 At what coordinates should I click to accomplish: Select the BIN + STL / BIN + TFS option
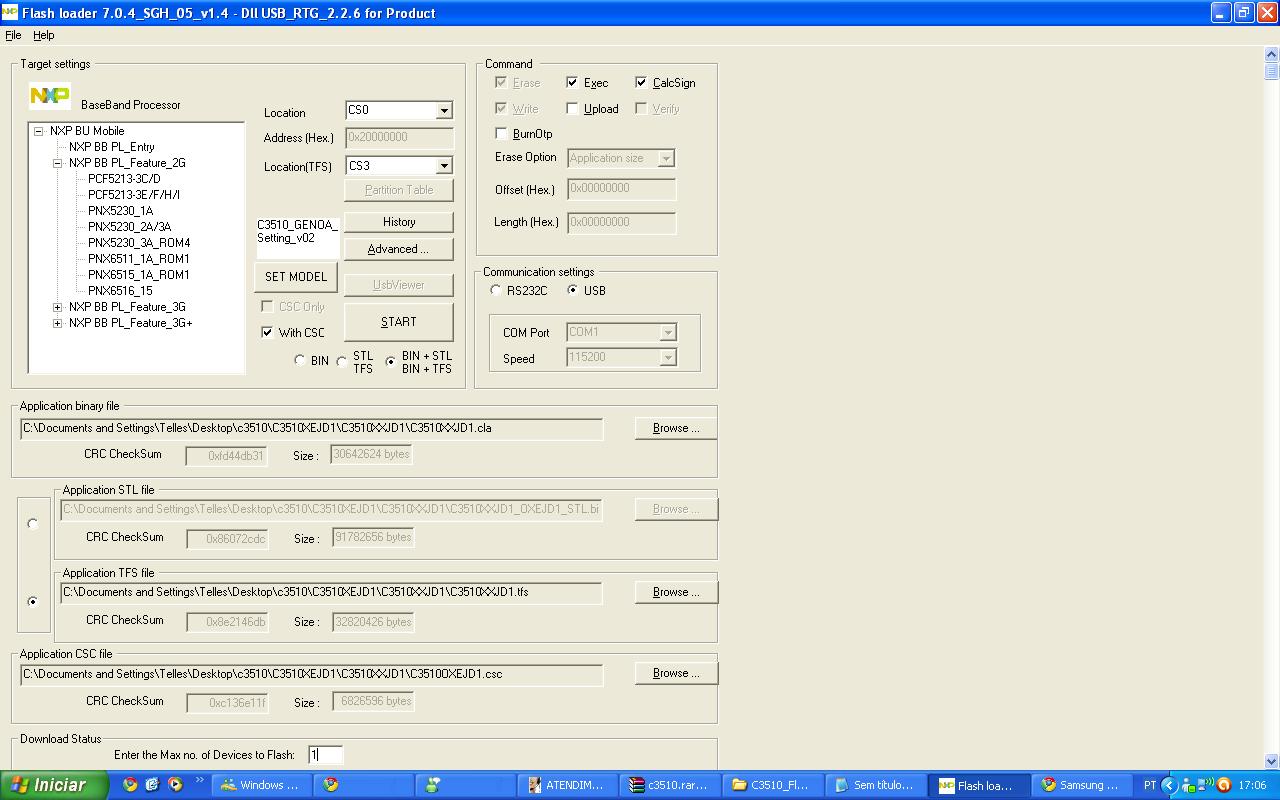click(x=390, y=362)
